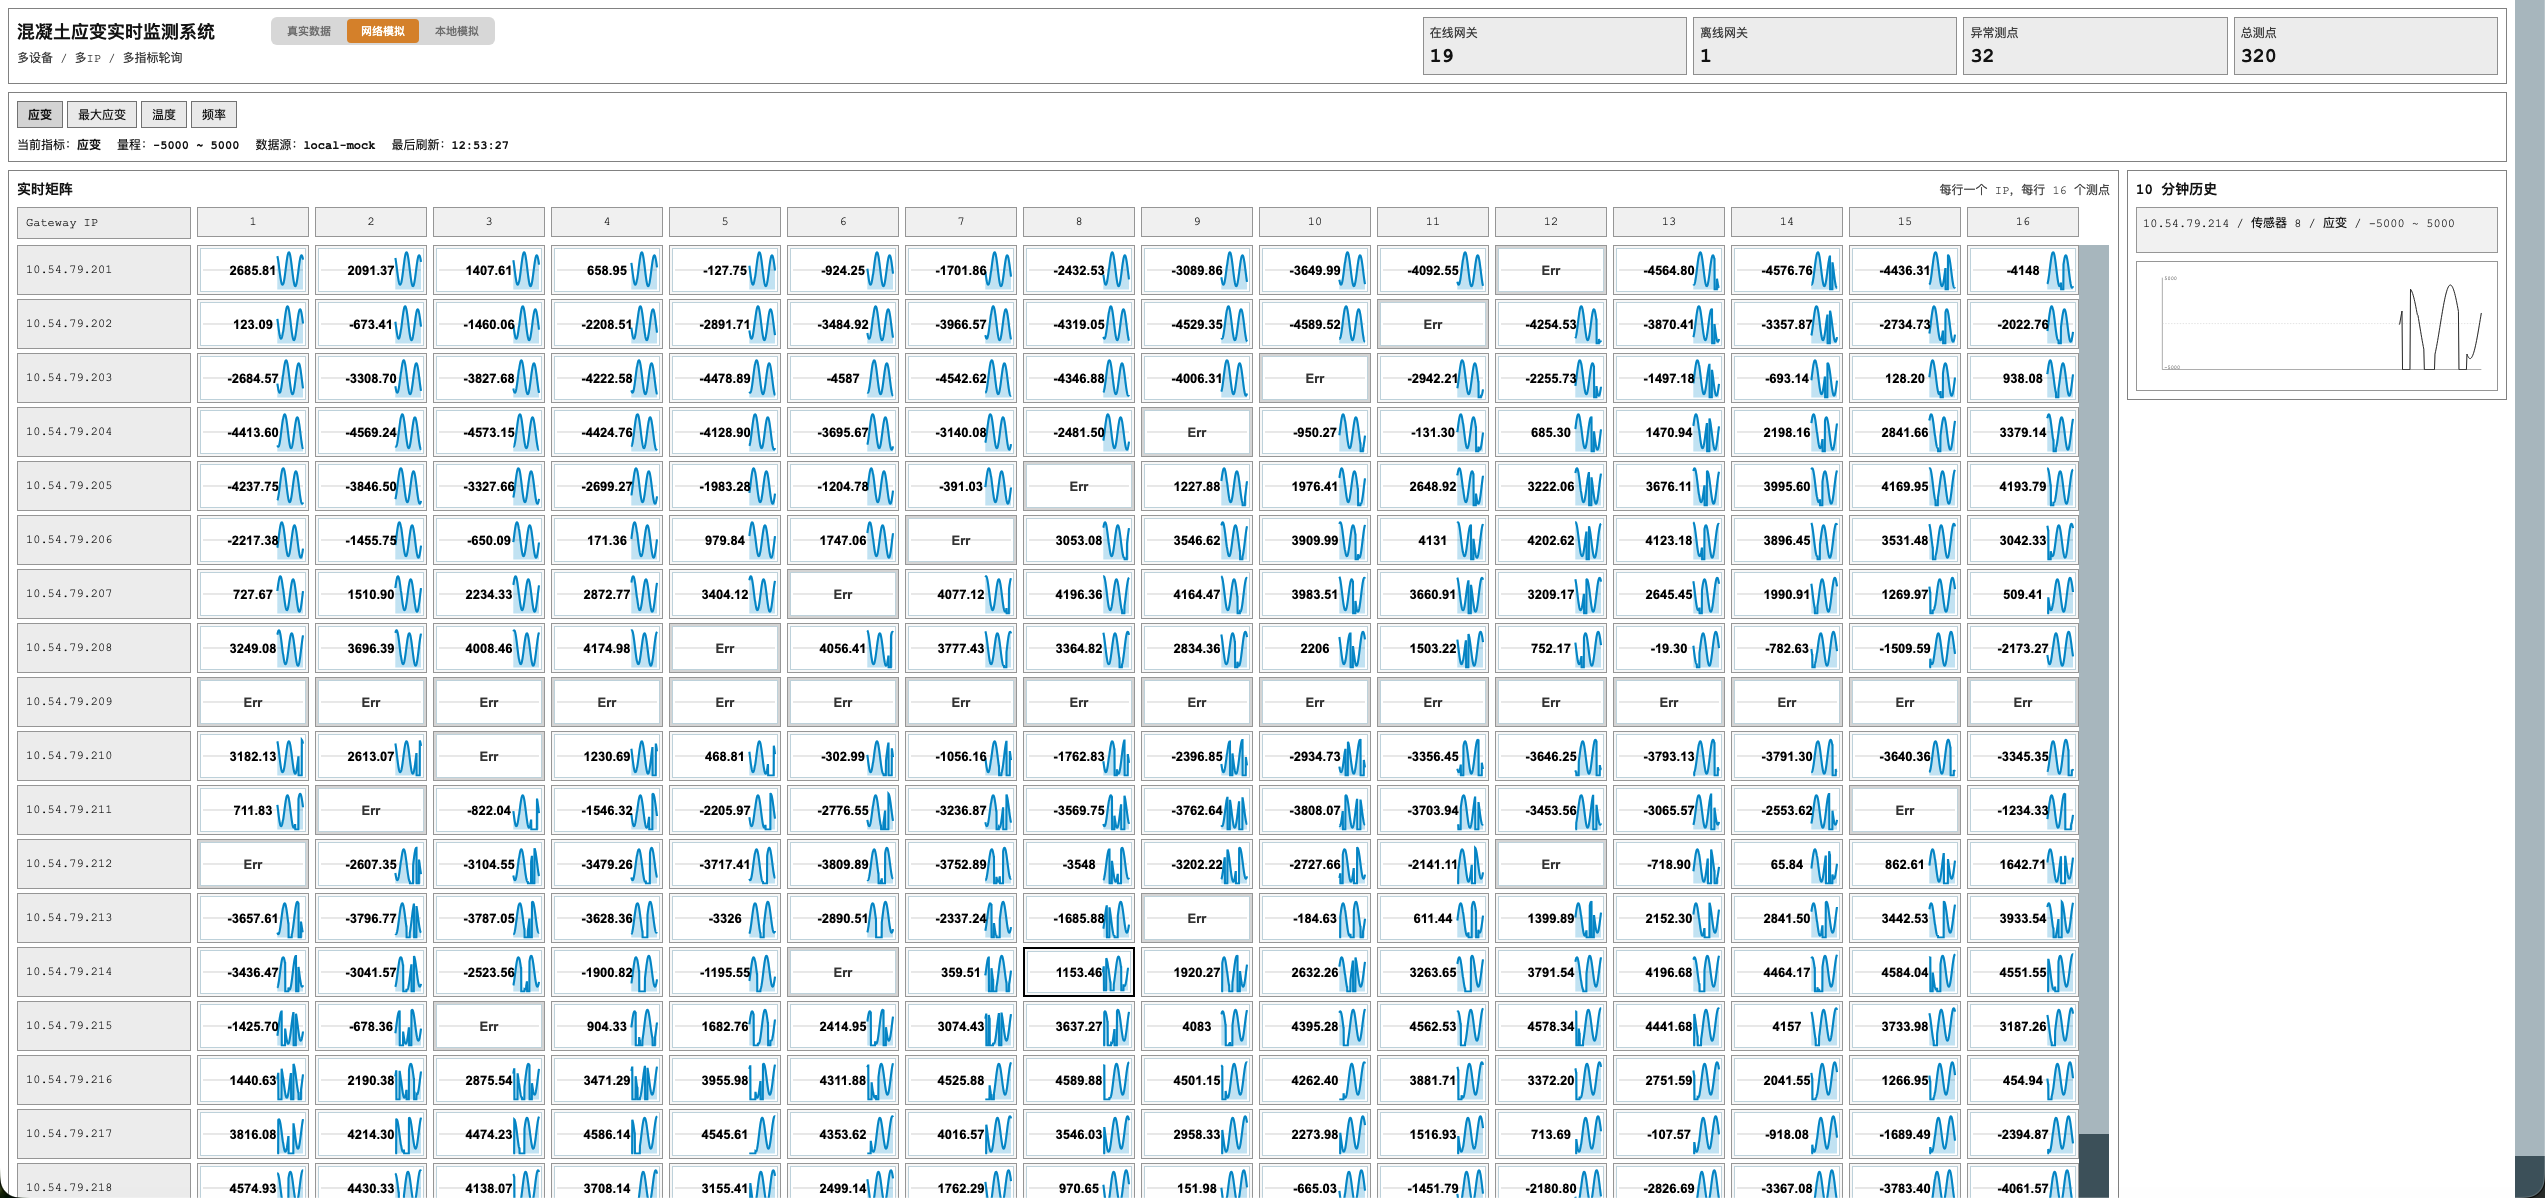Click sparkline cell showing 2685.81
The width and height of the screenshot is (2545, 1198).
pos(253,270)
